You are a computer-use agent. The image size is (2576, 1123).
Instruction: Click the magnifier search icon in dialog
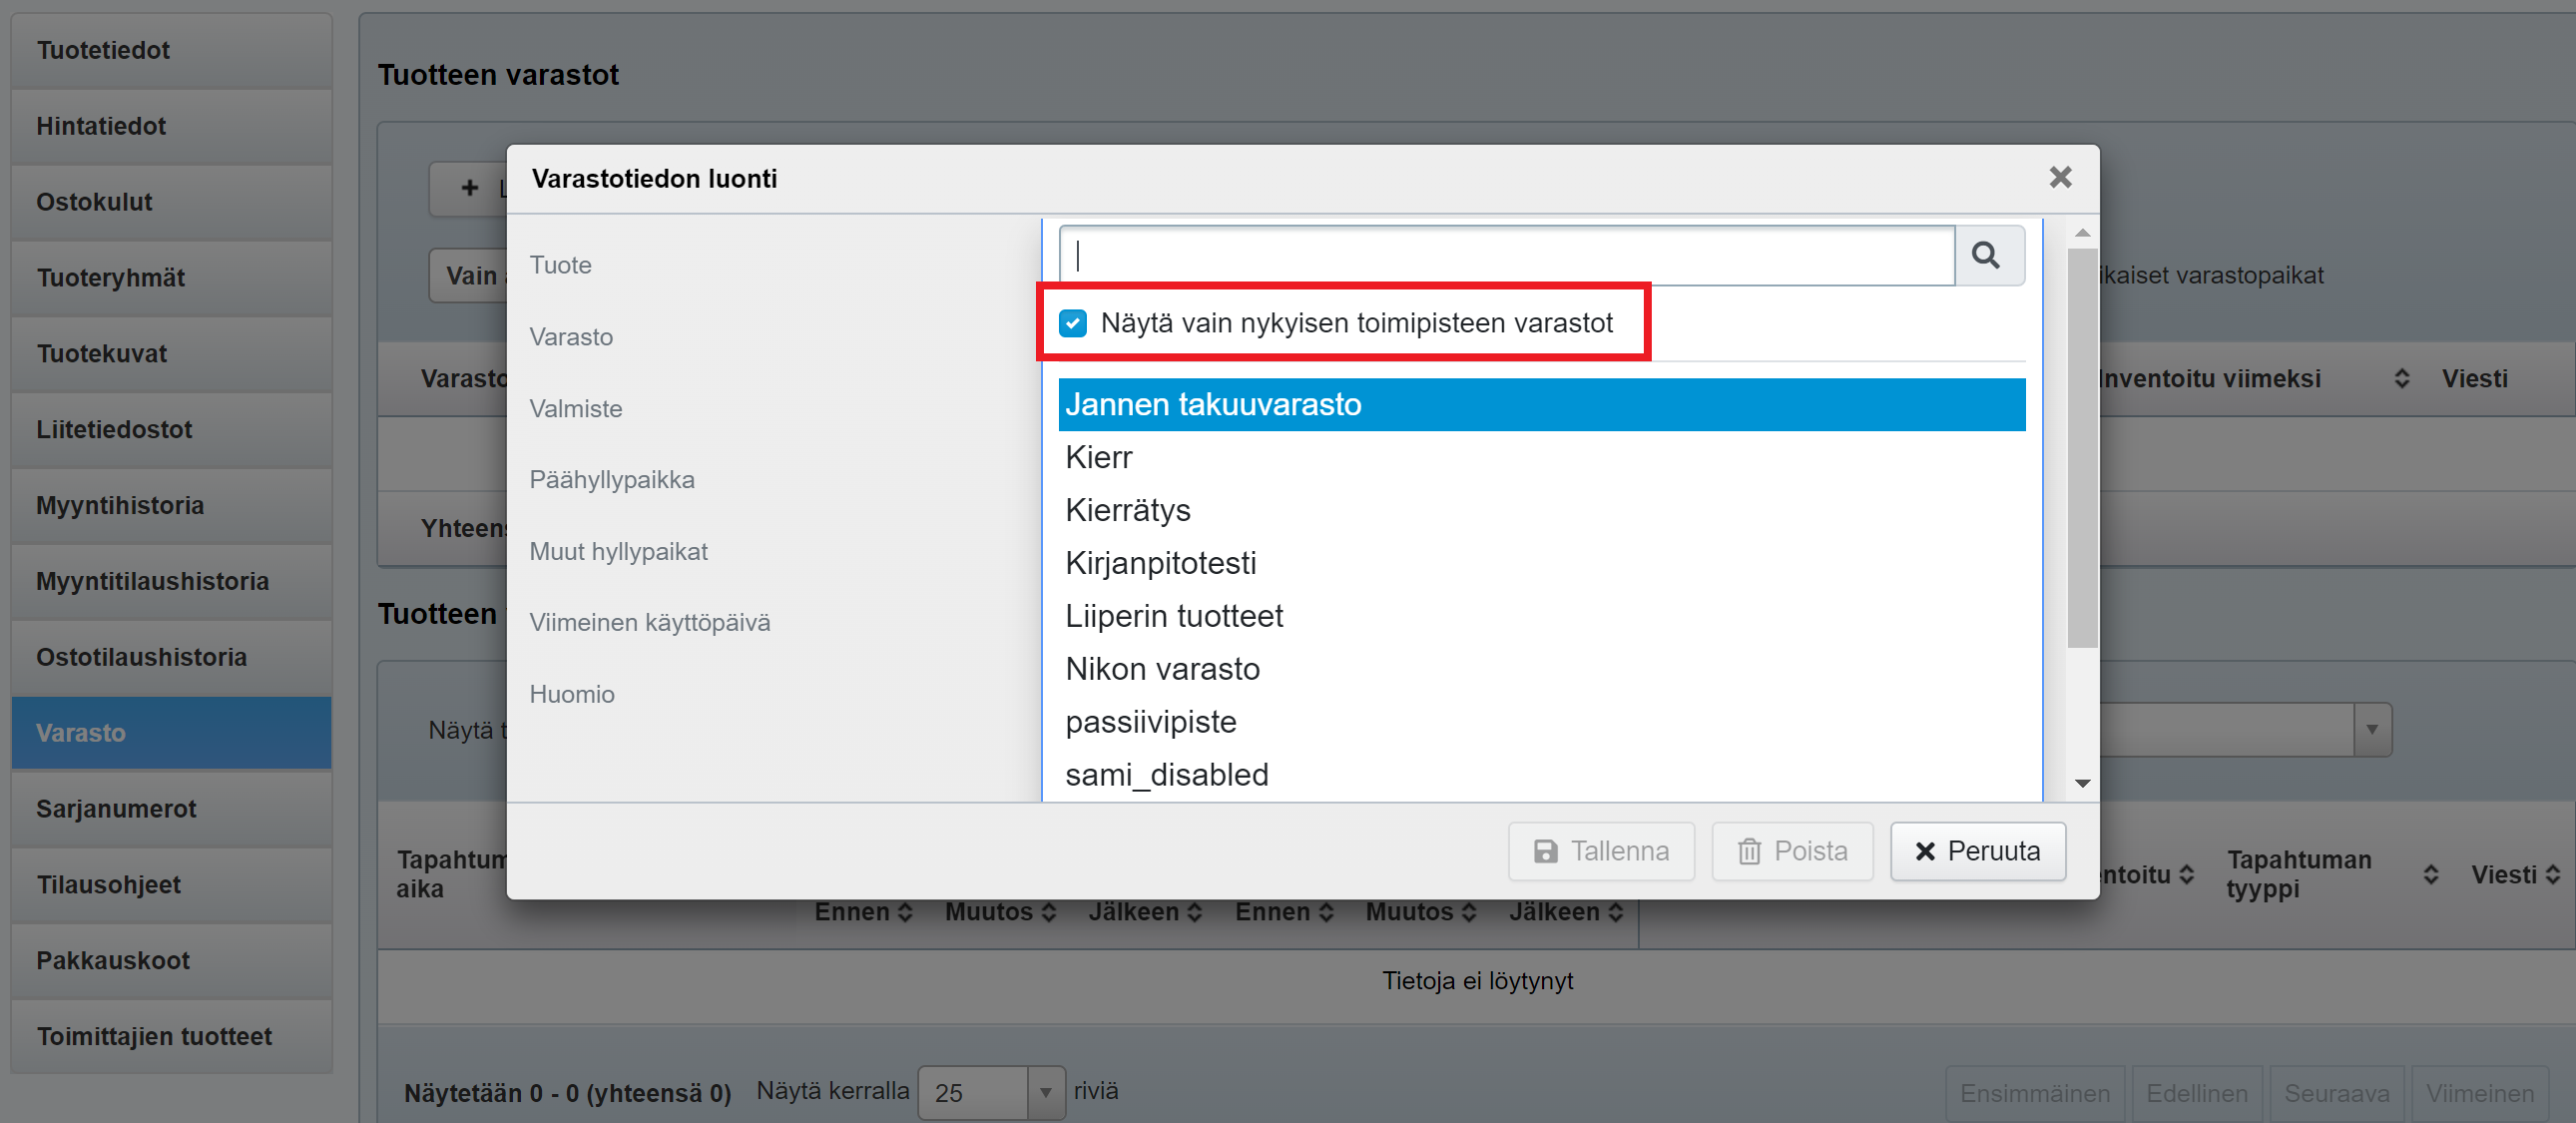point(1986,256)
